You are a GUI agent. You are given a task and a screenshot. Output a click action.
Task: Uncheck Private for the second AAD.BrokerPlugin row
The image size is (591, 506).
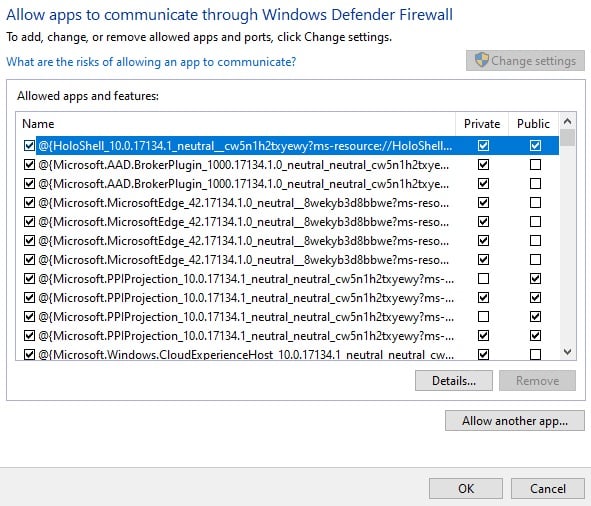(483, 184)
